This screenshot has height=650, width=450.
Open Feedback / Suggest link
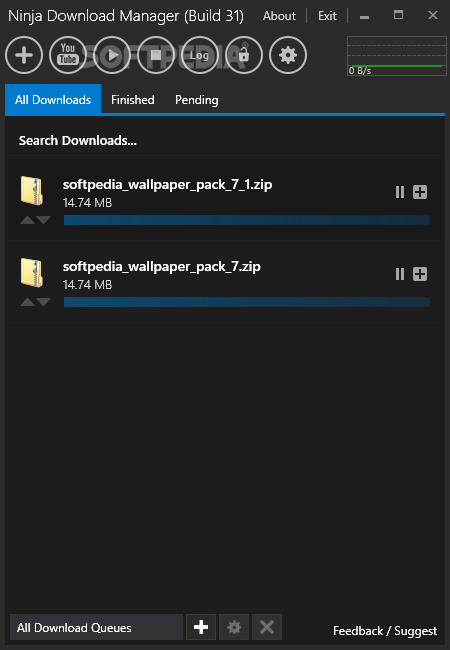click(x=385, y=631)
